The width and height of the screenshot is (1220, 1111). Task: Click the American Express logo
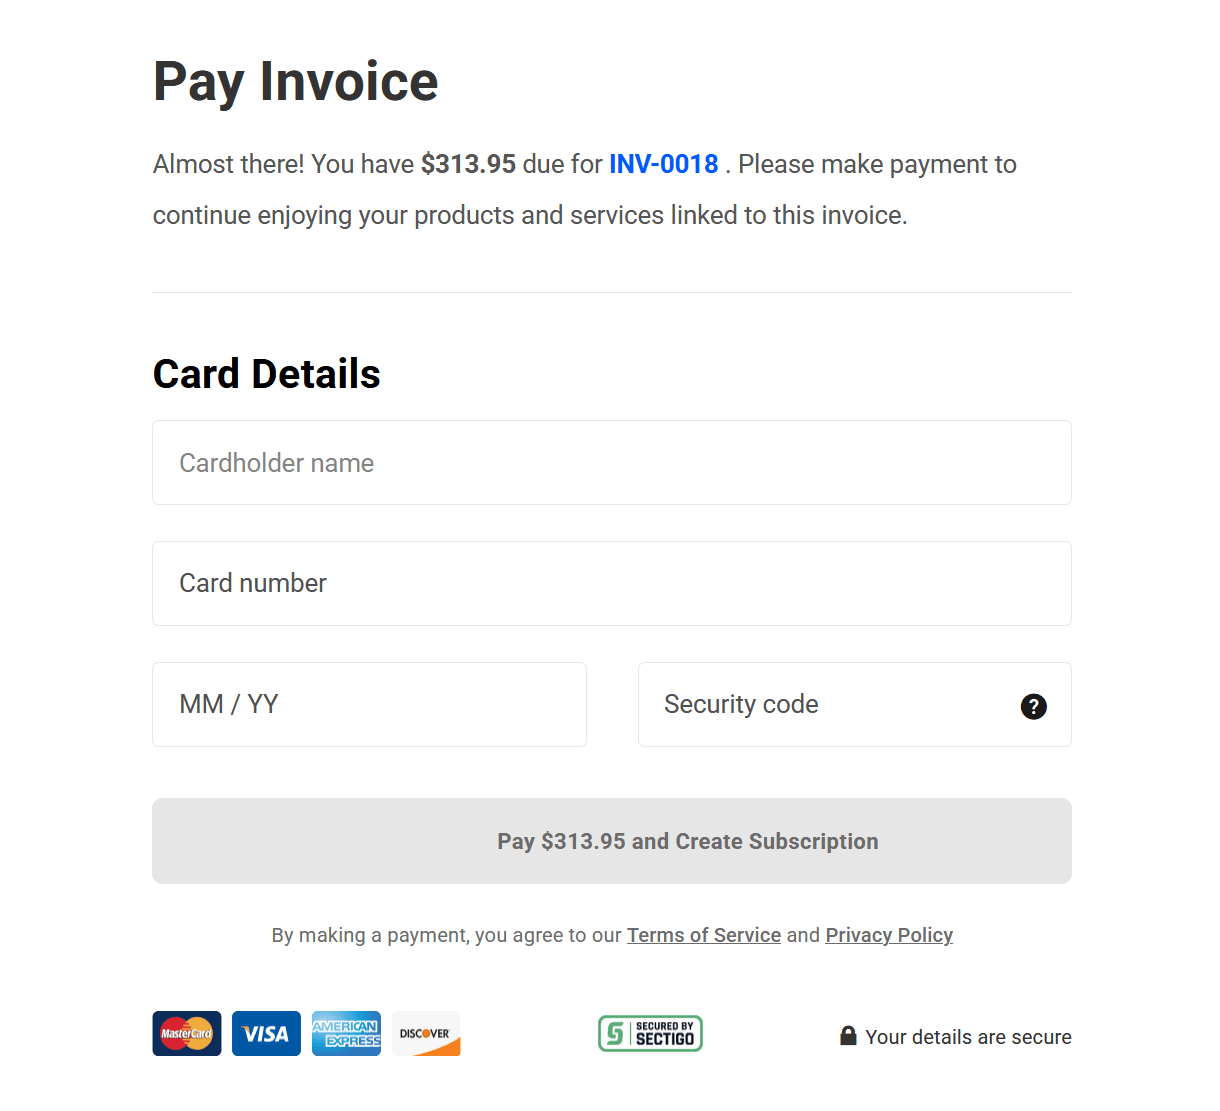coord(346,1033)
